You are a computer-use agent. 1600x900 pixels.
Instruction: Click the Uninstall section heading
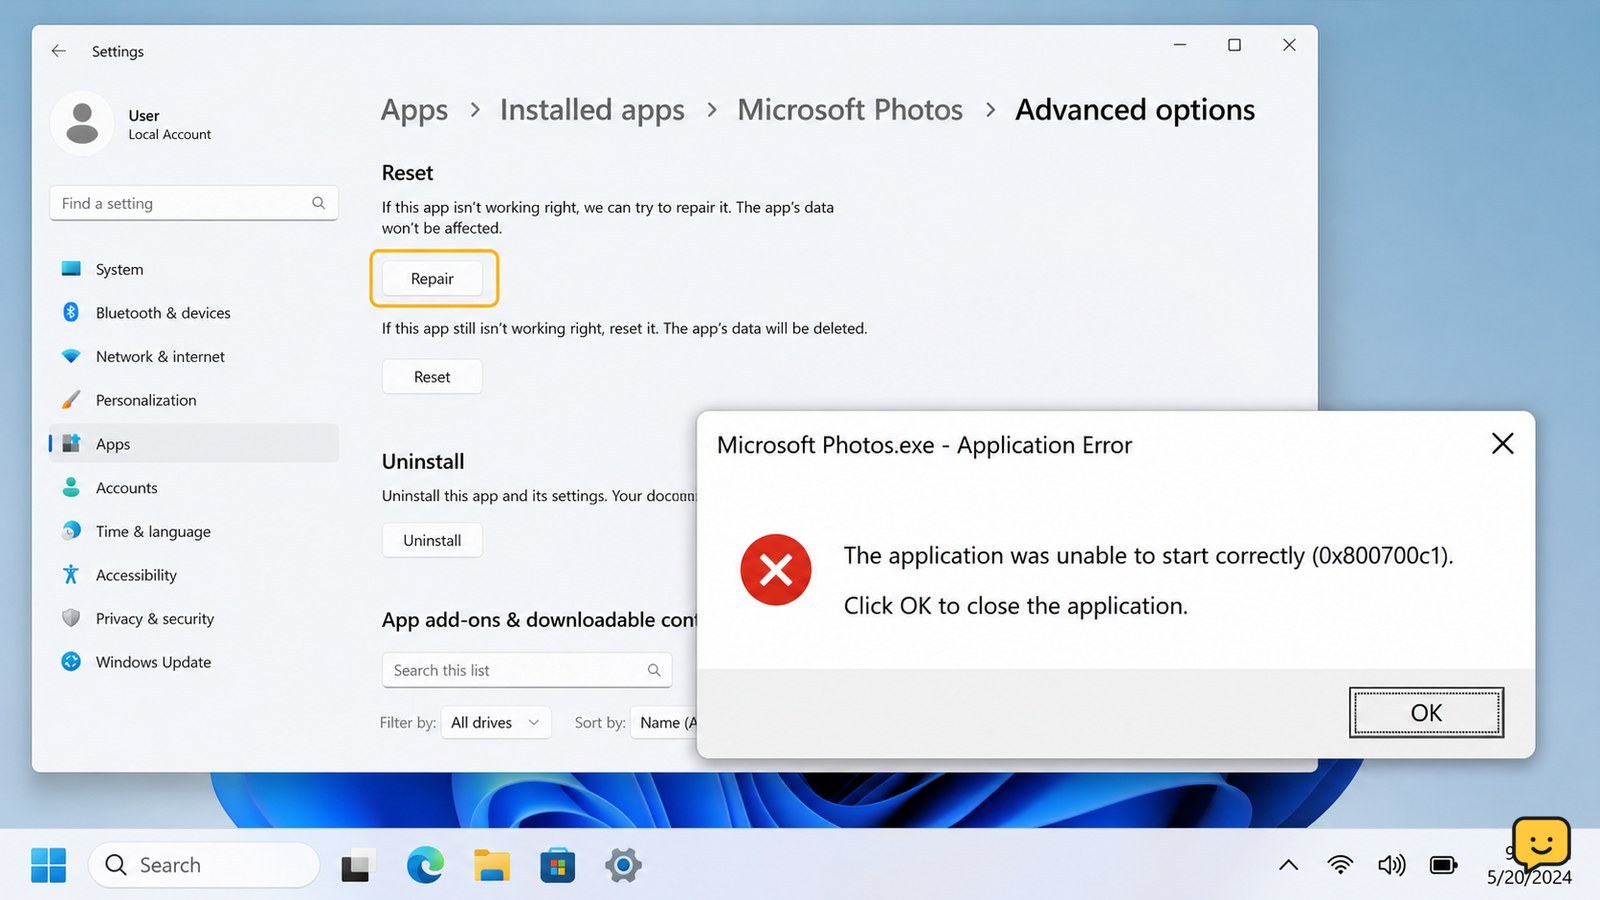point(423,462)
